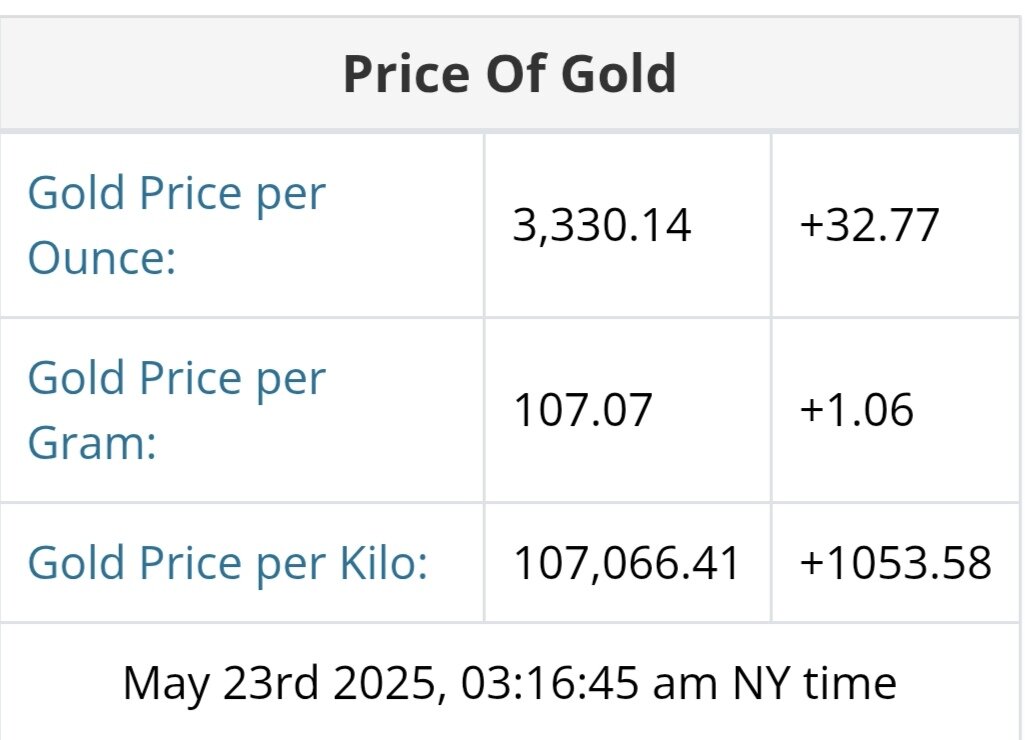This screenshot has height=740, width=1025.
Task: Select the 107,066.41 kilo price value
Action: 627,563
